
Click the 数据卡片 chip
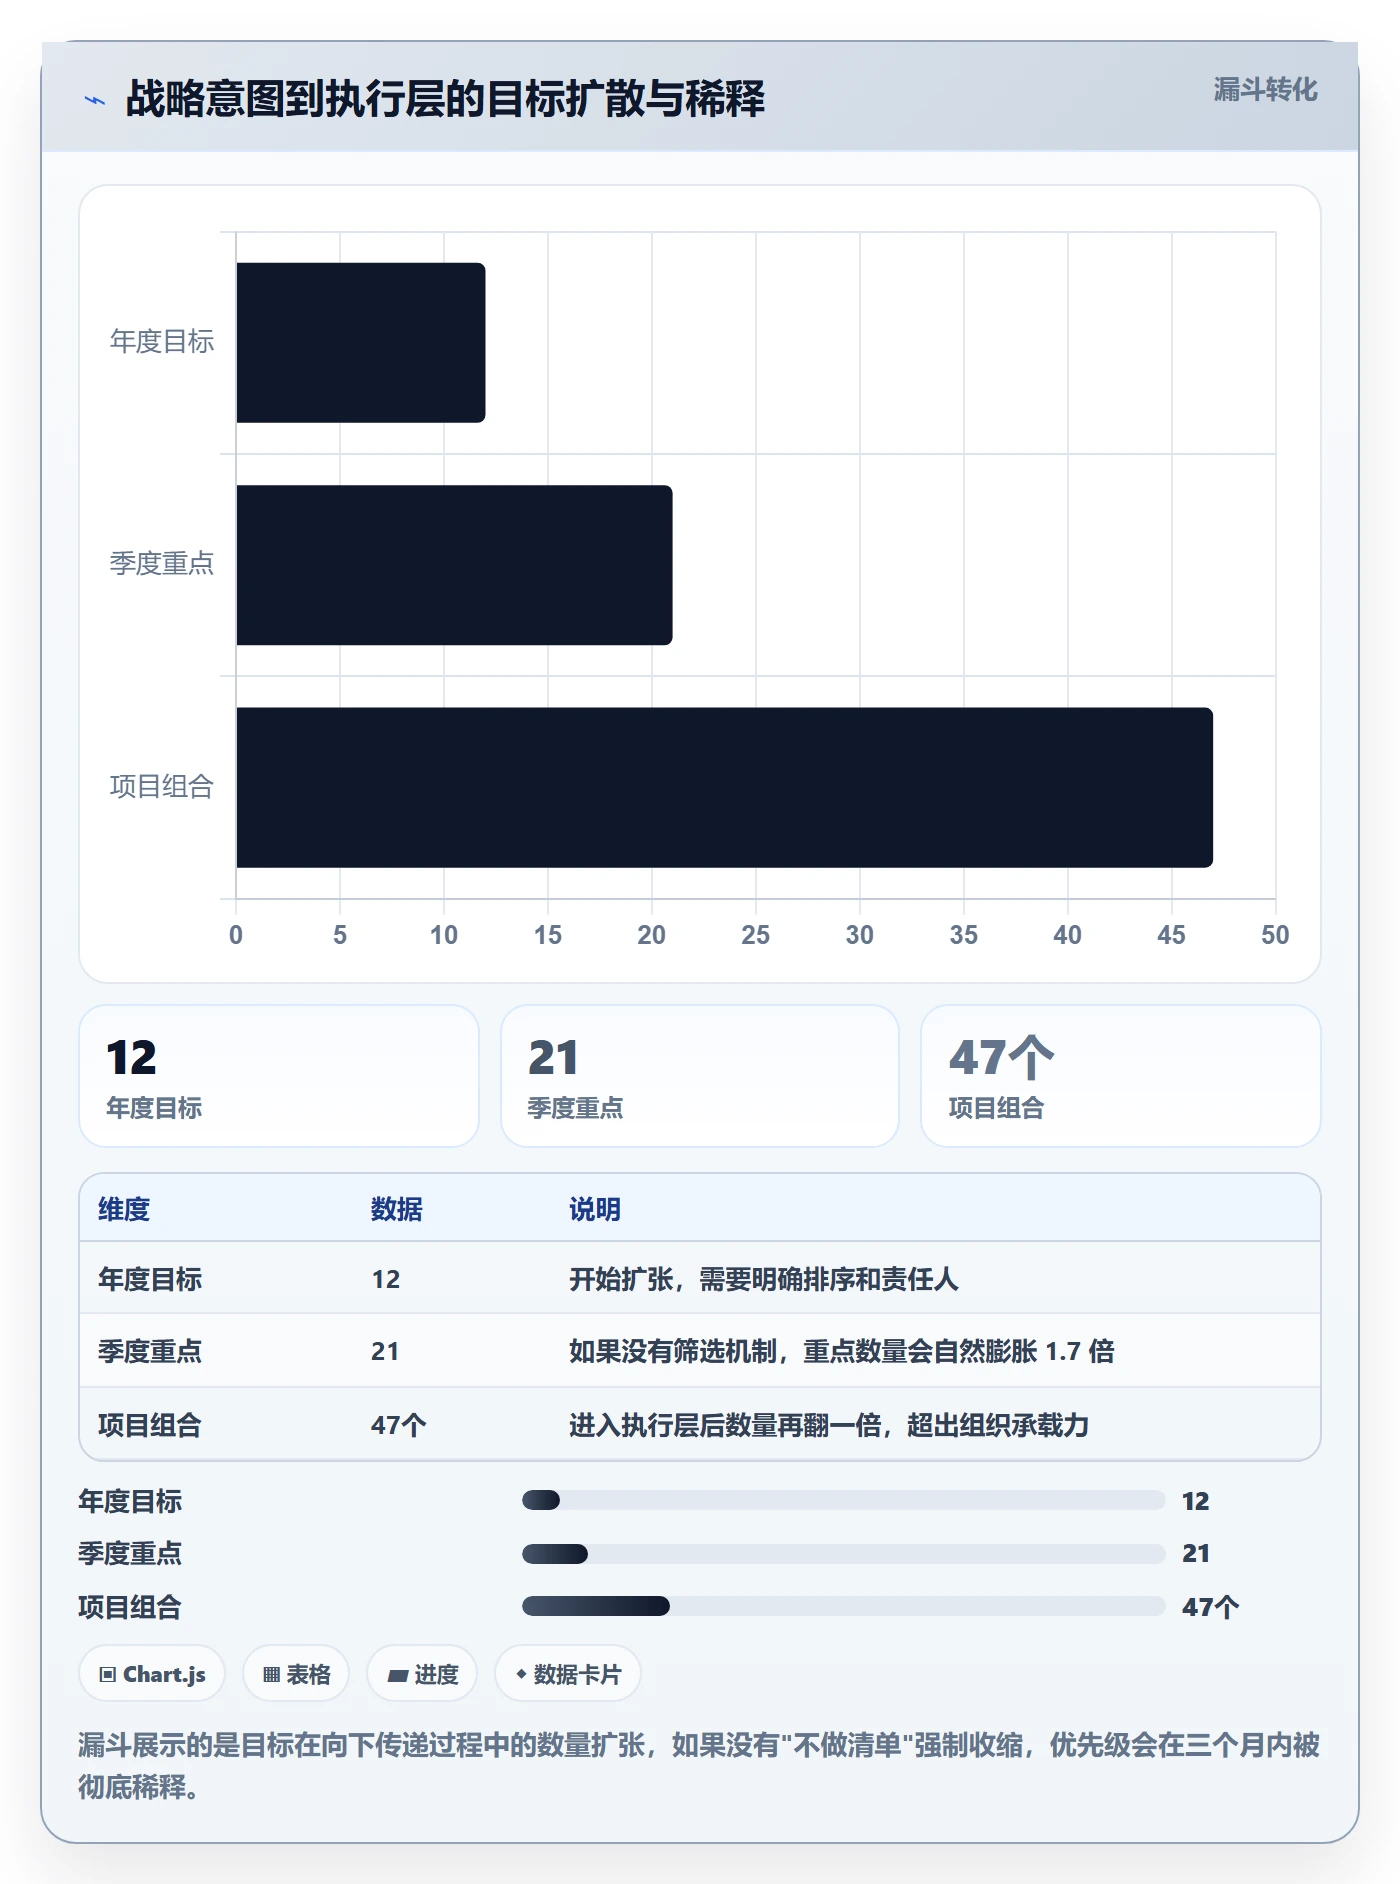click(568, 1673)
